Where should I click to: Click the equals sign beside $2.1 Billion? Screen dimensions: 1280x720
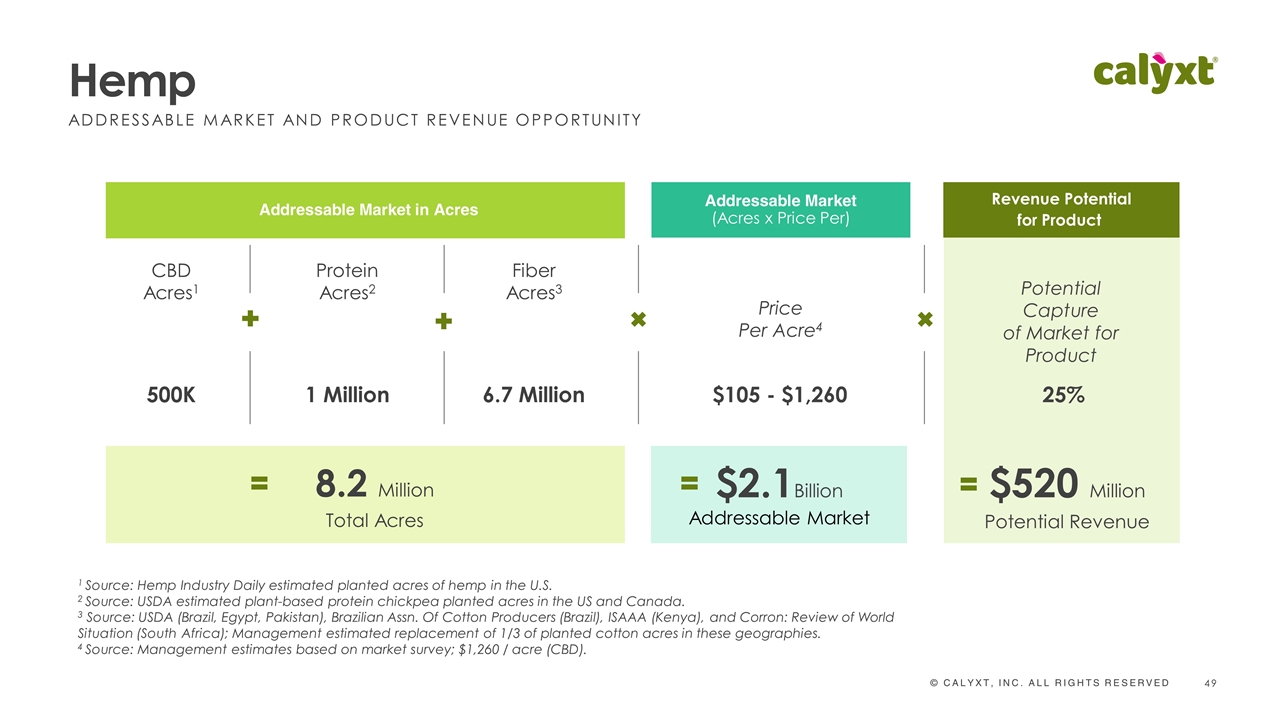click(x=688, y=484)
